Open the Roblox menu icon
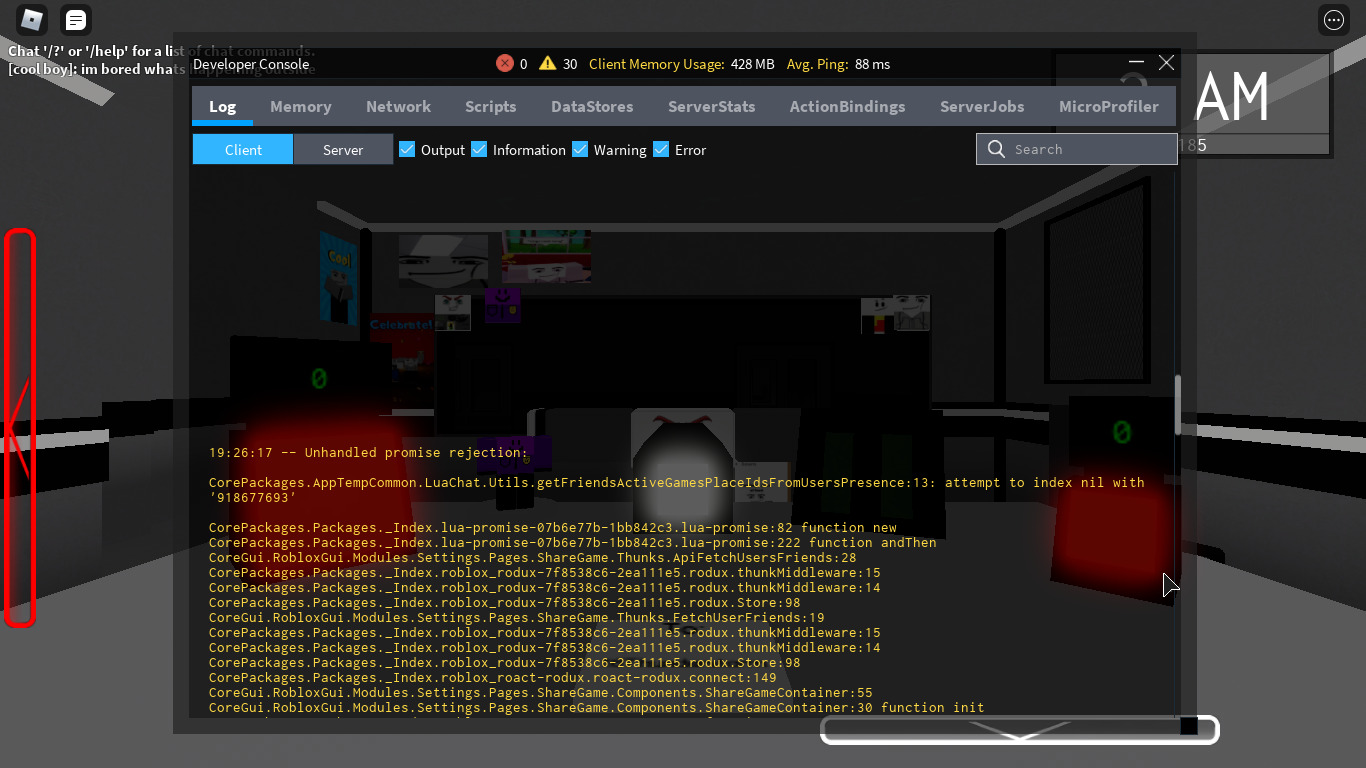The width and height of the screenshot is (1366, 768). 33,19
